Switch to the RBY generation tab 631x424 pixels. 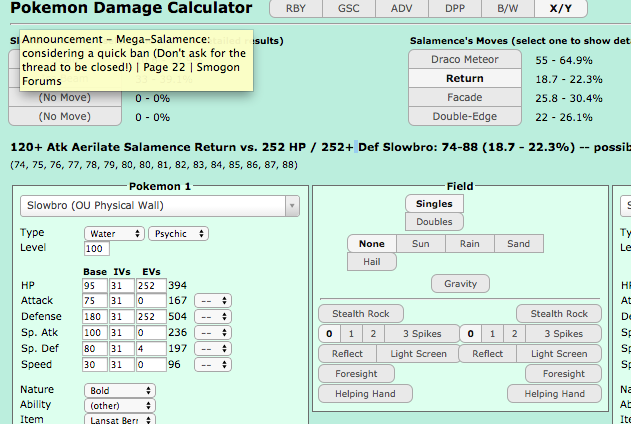[x=296, y=8]
